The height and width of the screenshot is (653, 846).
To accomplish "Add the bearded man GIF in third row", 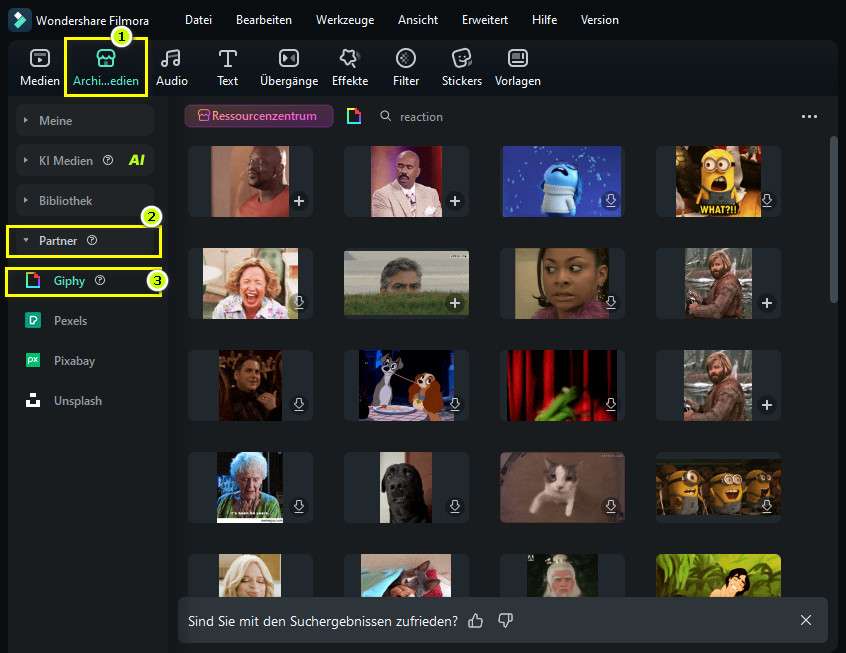I will (x=767, y=405).
